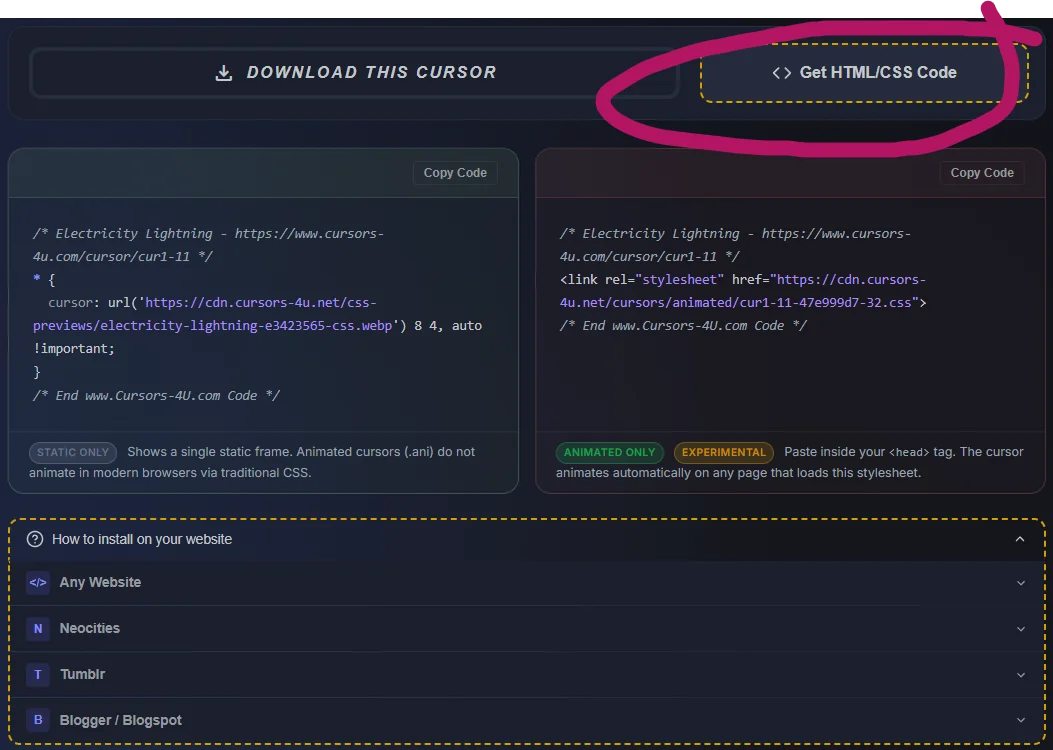Click the Neocities N icon

pyautogui.click(x=38, y=628)
